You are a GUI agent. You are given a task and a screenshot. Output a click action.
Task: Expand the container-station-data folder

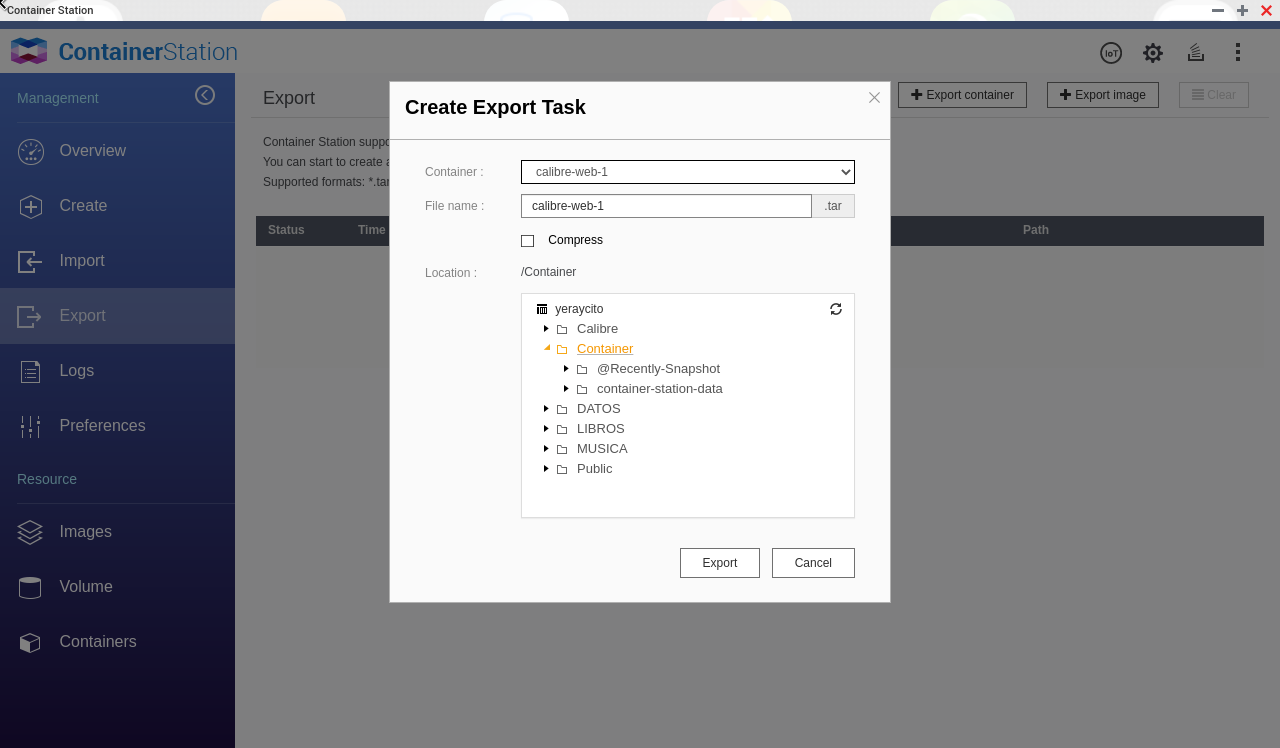tap(566, 389)
